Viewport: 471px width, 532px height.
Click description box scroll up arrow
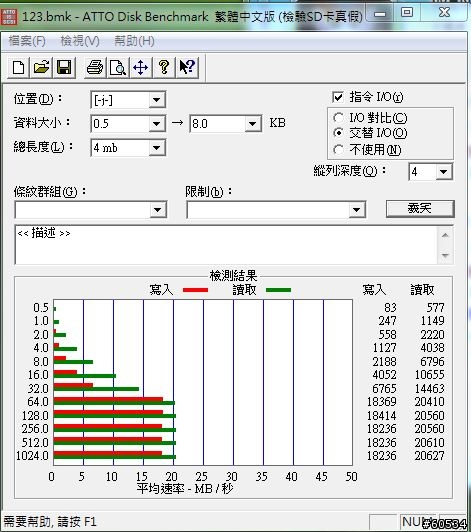[445, 235]
